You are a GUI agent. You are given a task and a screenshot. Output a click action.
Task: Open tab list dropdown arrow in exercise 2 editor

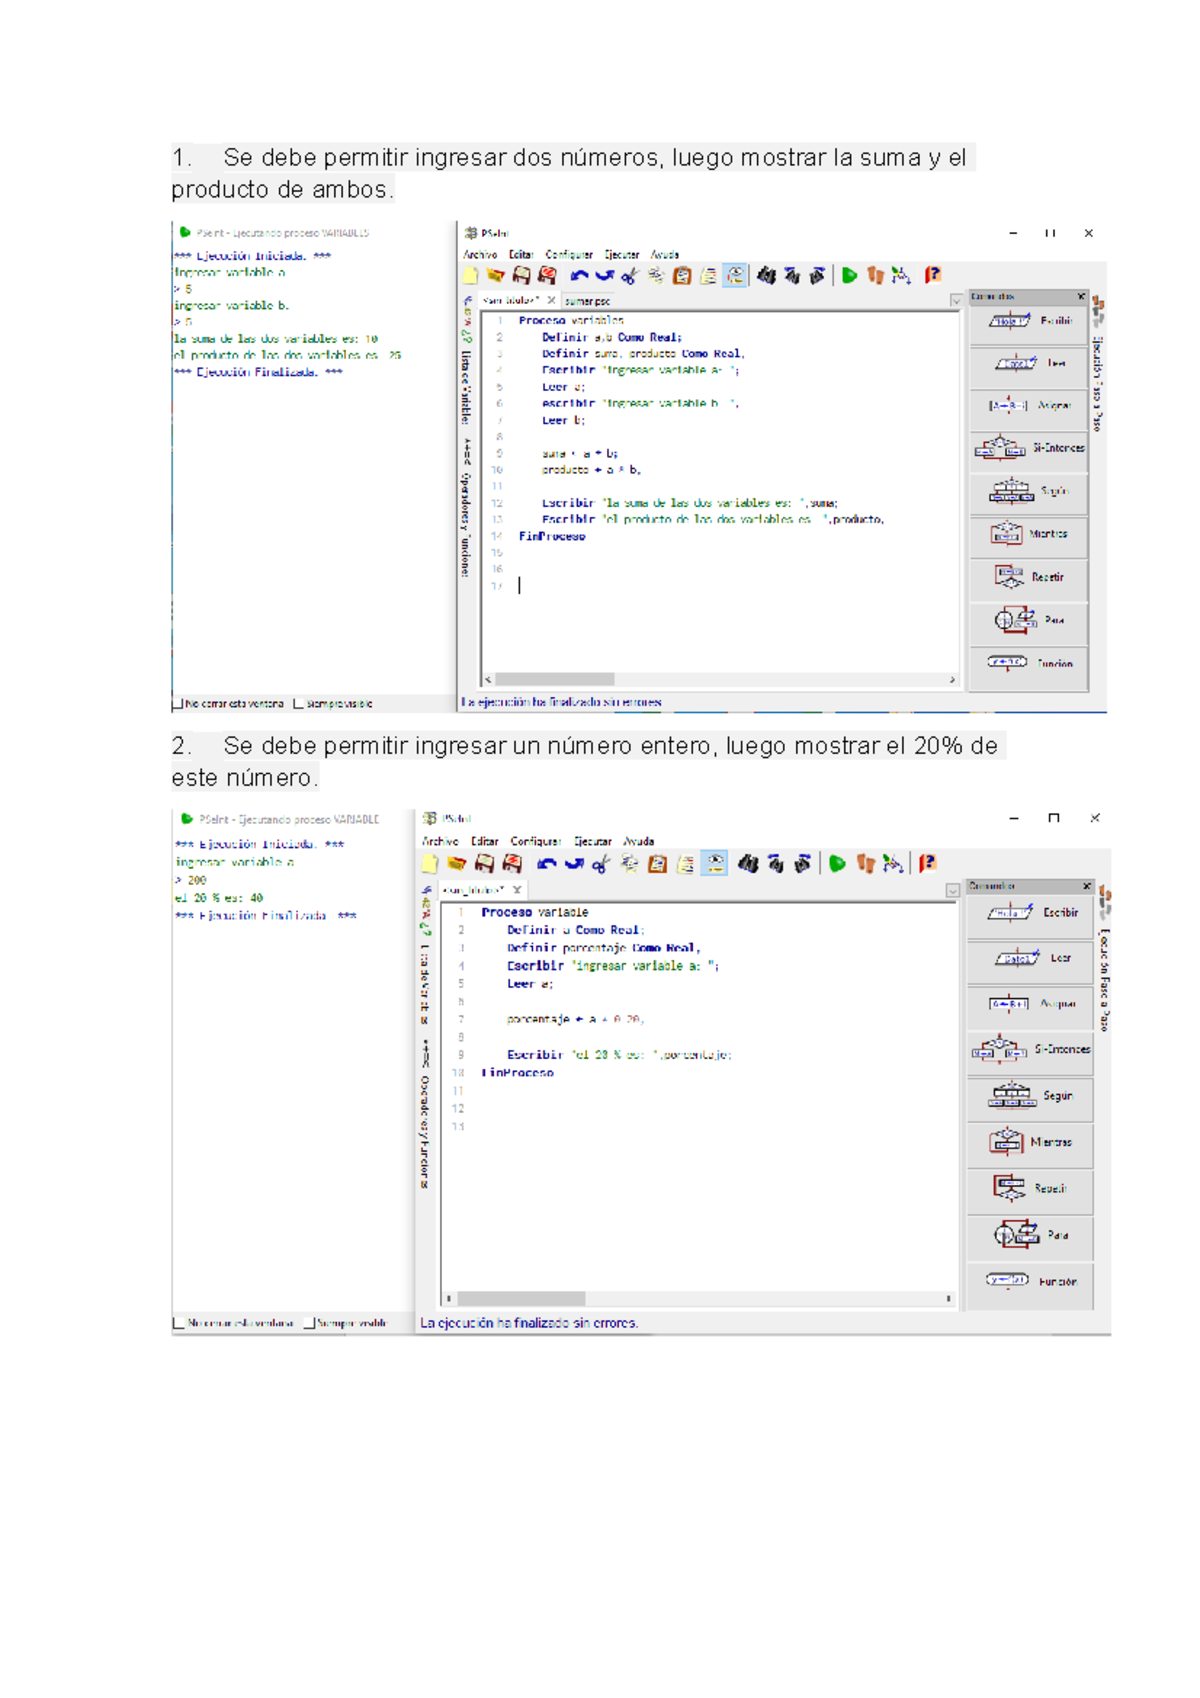click(x=952, y=890)
